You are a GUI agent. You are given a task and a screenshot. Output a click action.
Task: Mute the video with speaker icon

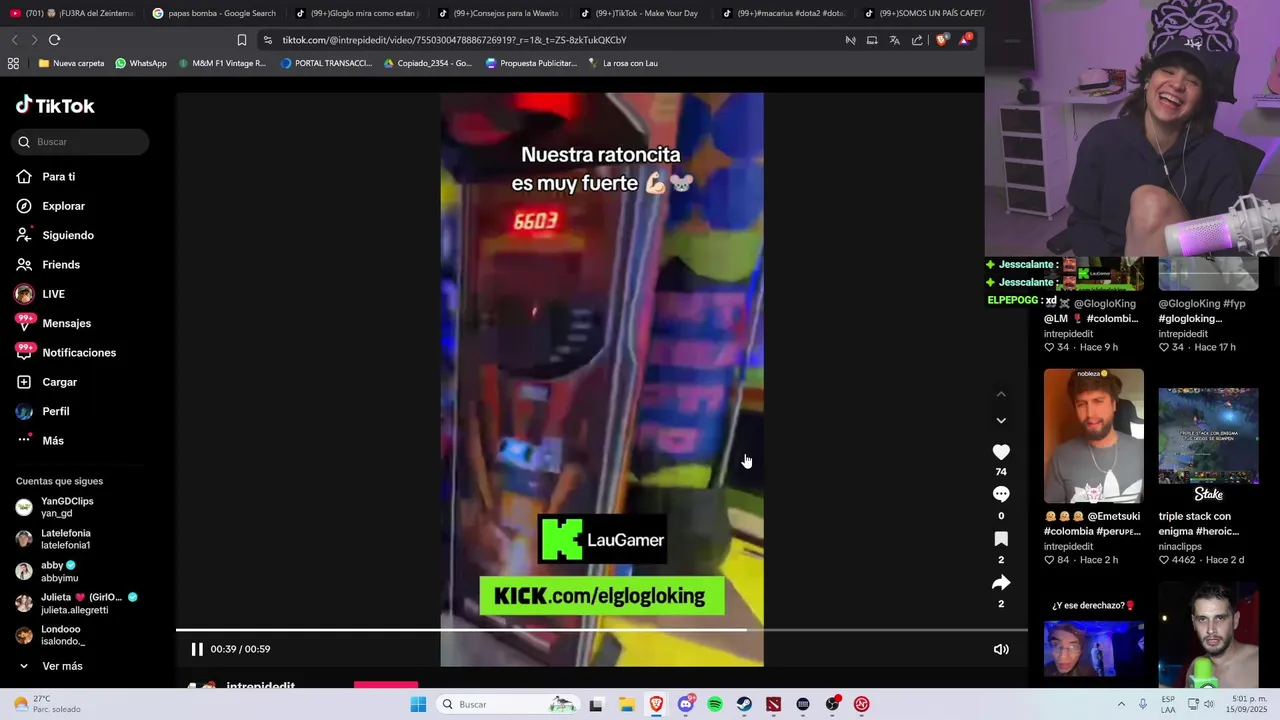point(1001,649)
